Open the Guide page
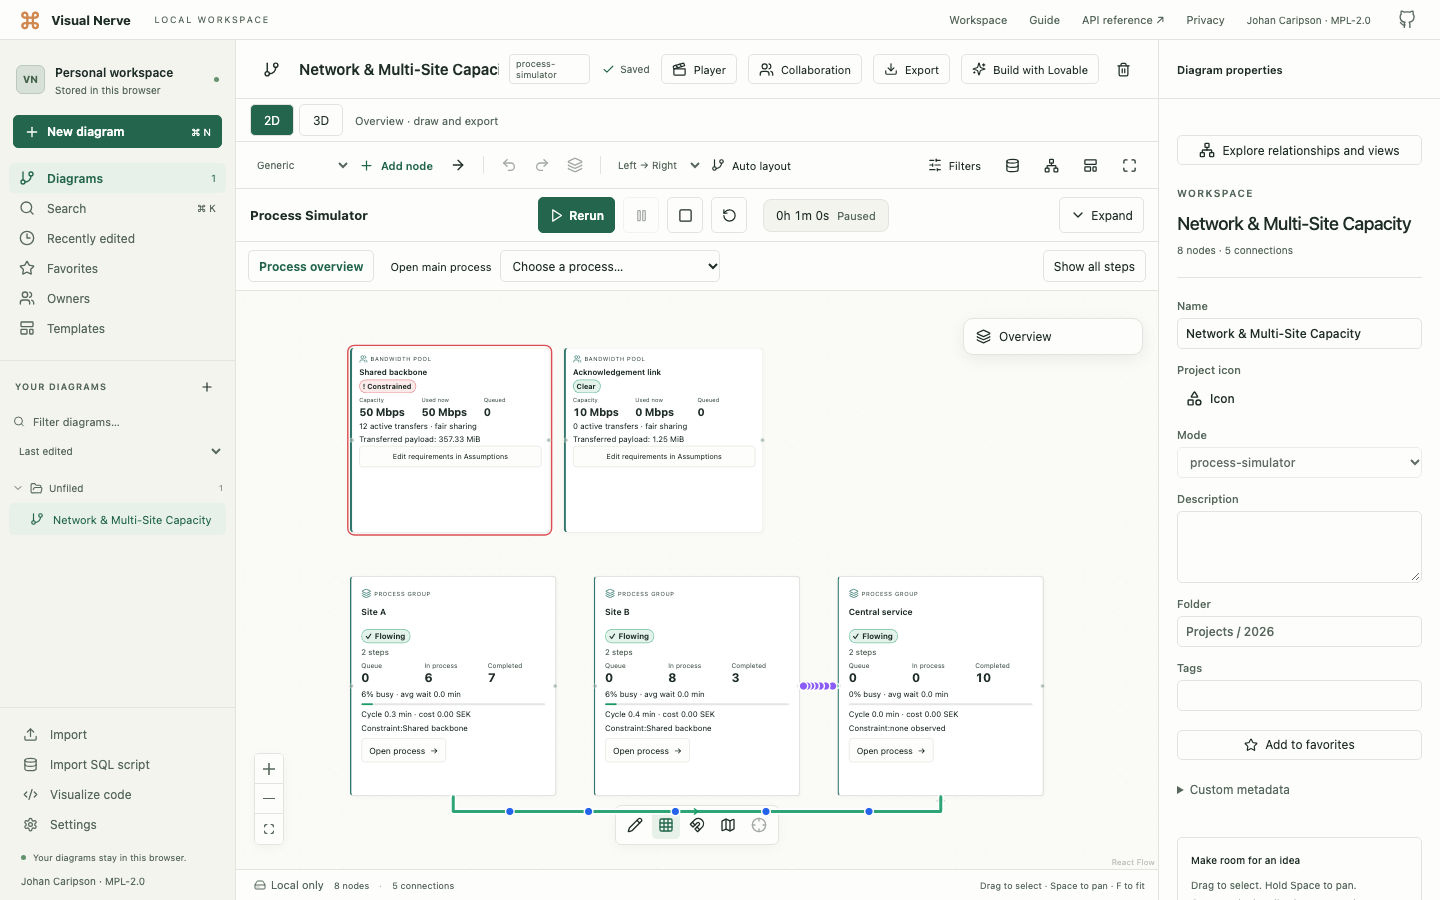Screen dimensions: 1440x900 tap(1044, 20)
